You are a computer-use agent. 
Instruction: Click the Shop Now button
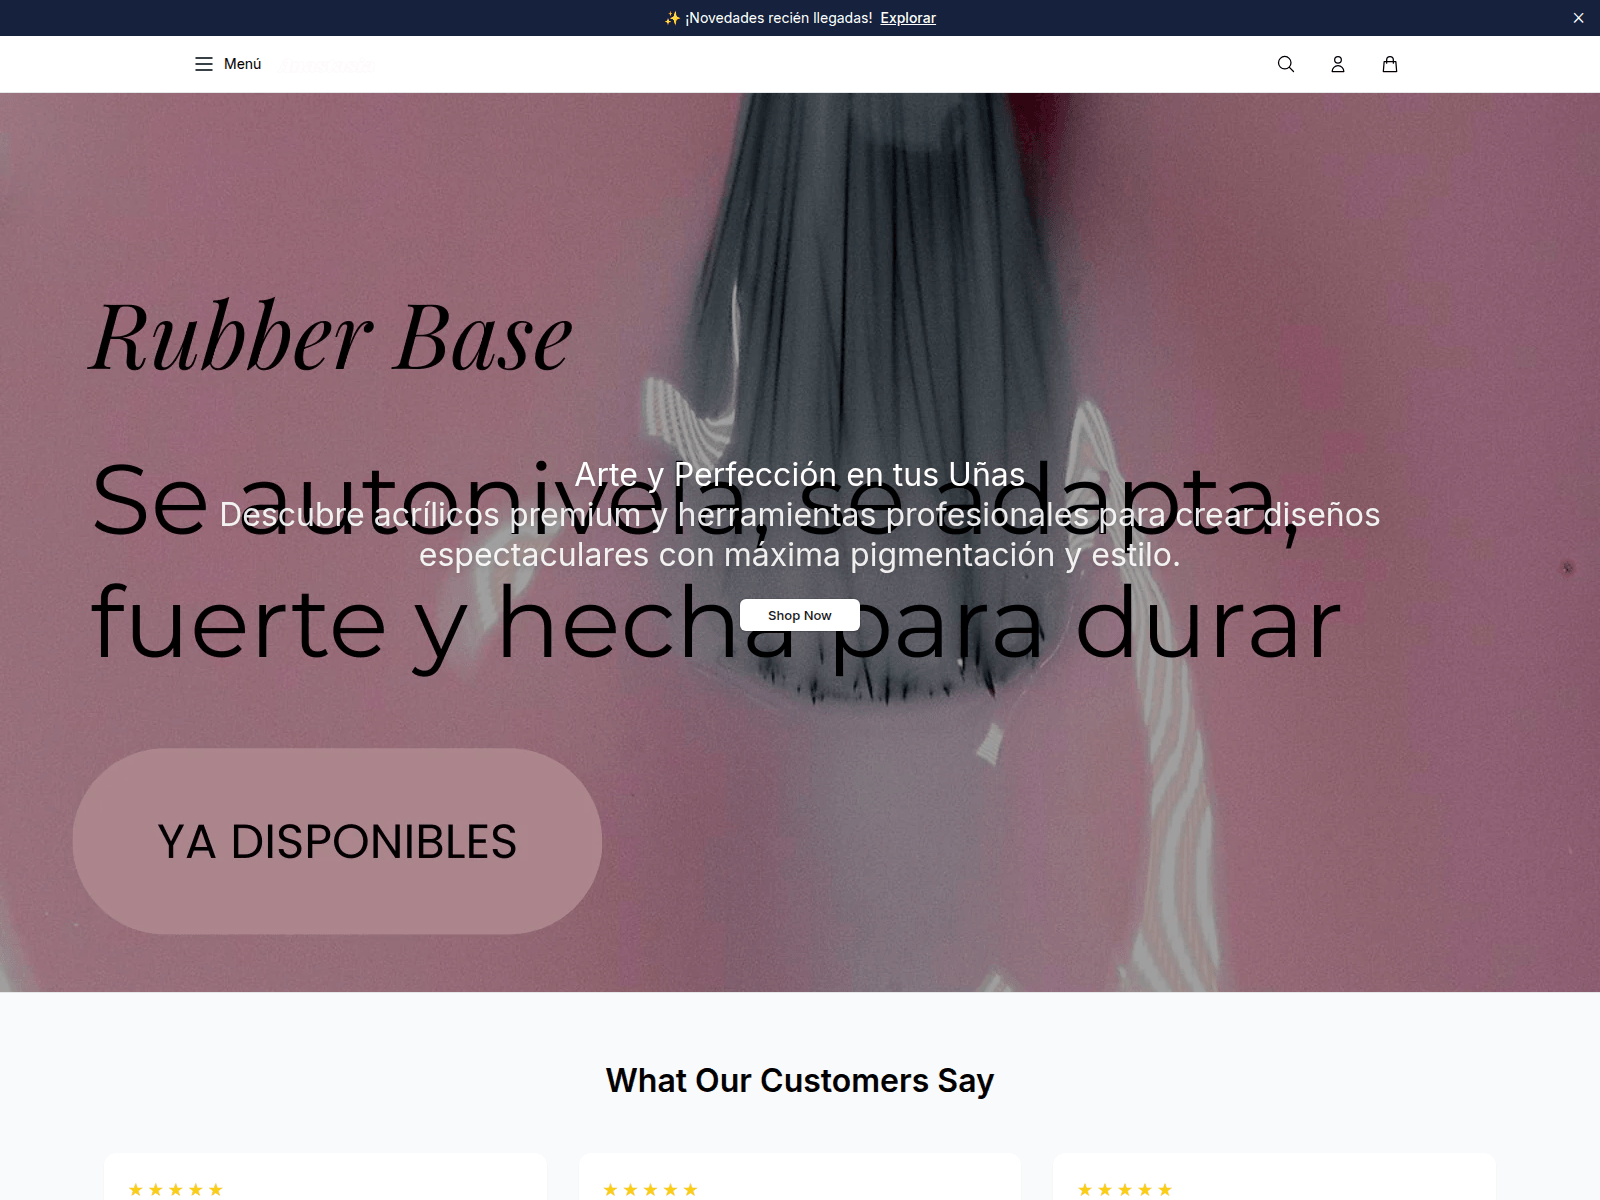coord(800,615)
